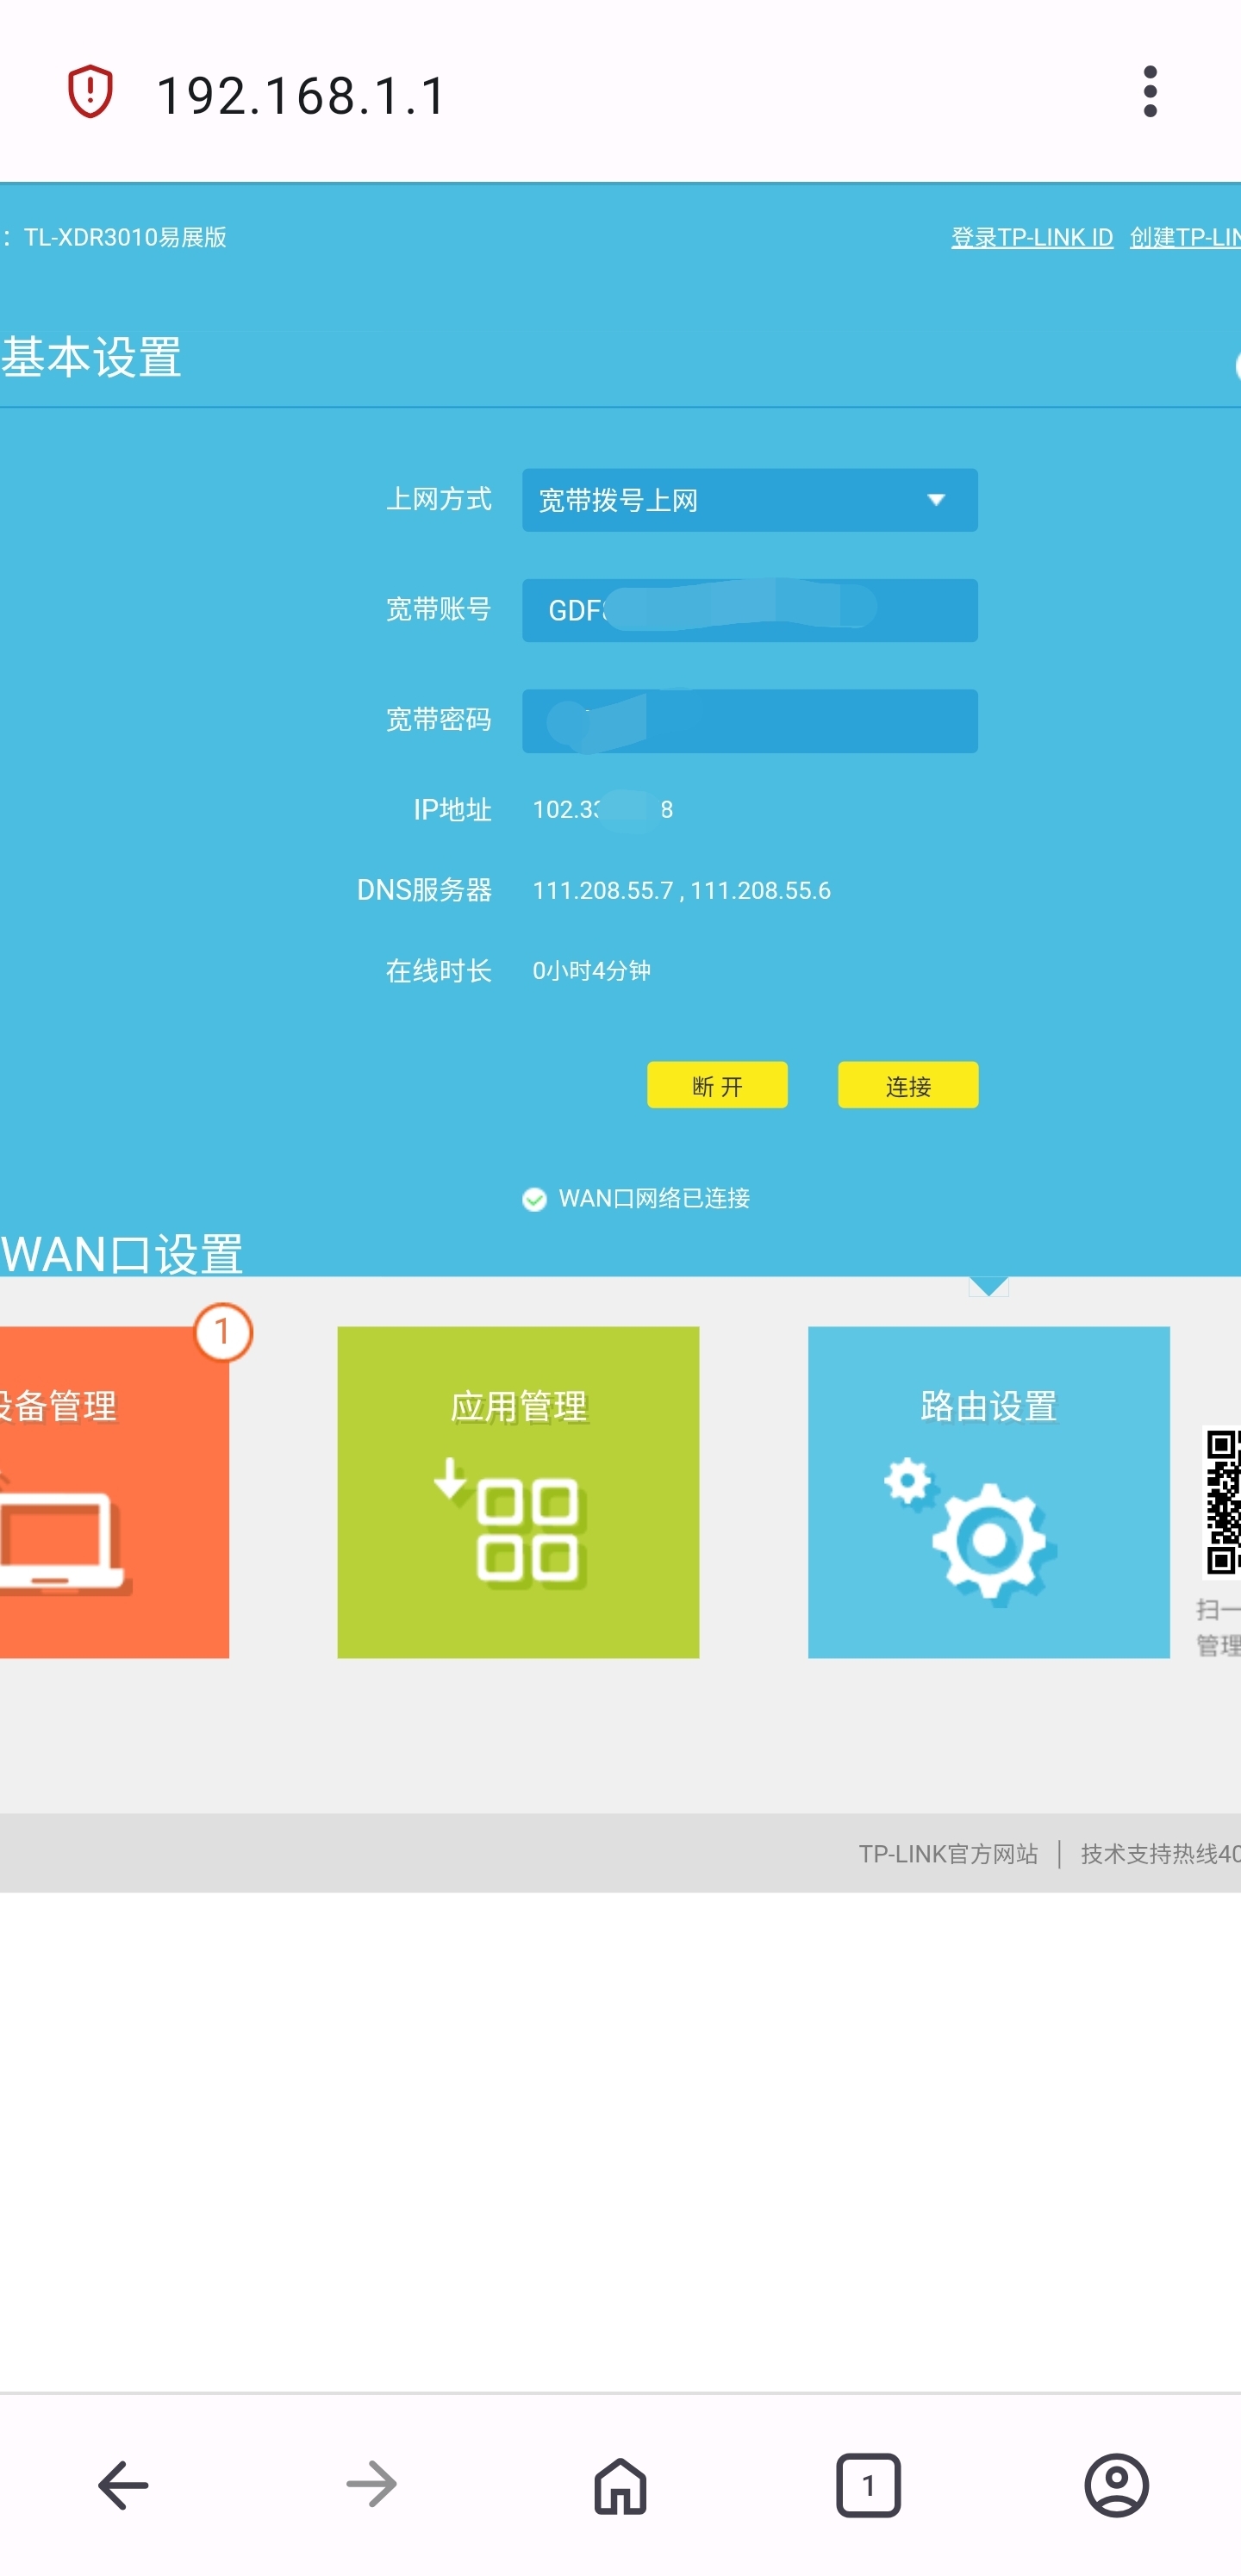The image size is (1241, 2576).
Task: Click the 断开 disconnect button
Action: 717,1085
